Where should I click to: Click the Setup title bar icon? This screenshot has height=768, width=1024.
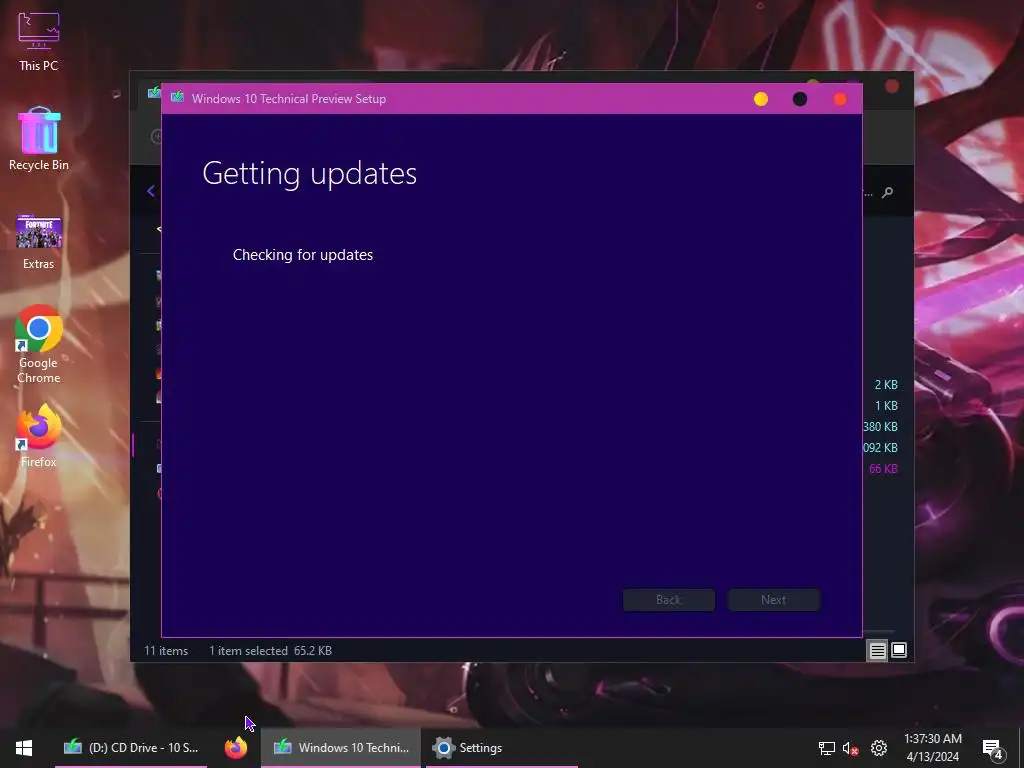click(177, 98)
